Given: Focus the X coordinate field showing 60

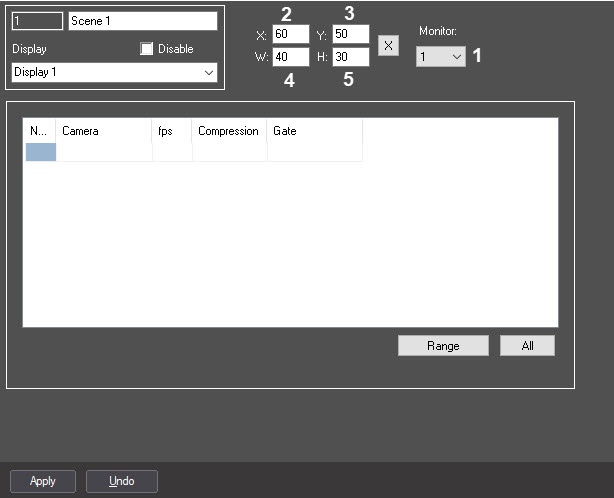Looking at the screenshot, I should pos(291,34).
